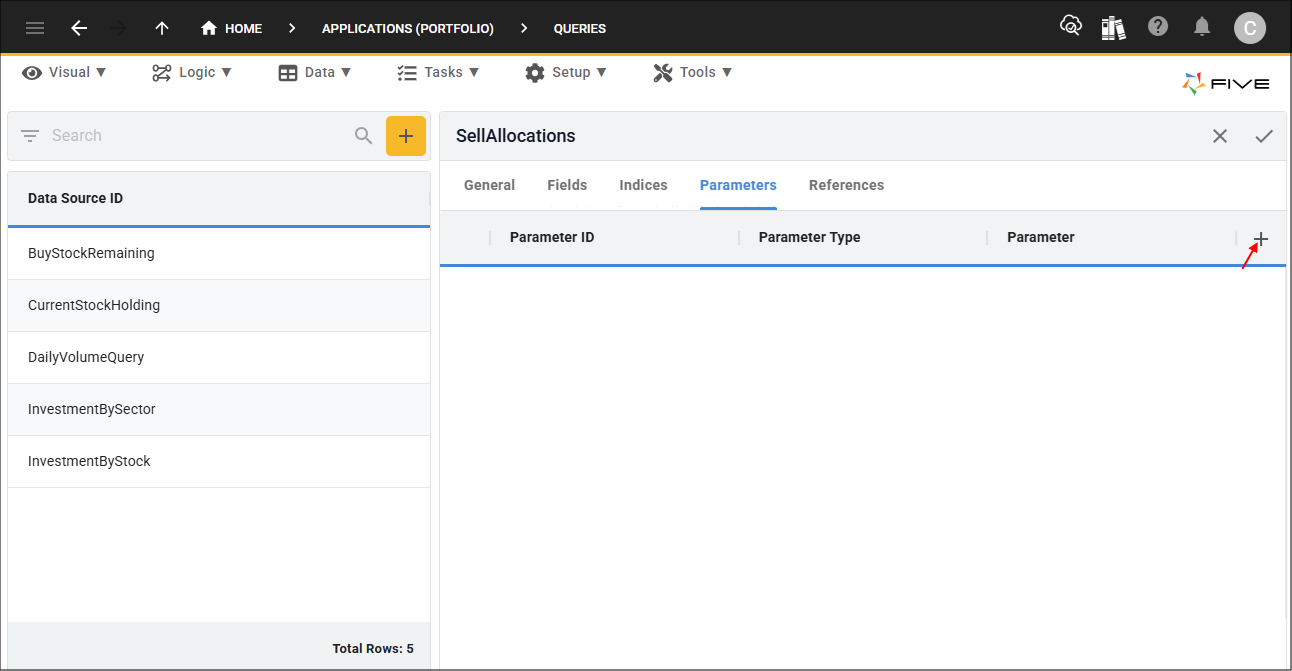Switch to the References tab
Screen dimensions: 1292x671
pyautogui.click(x=846, y=185)
